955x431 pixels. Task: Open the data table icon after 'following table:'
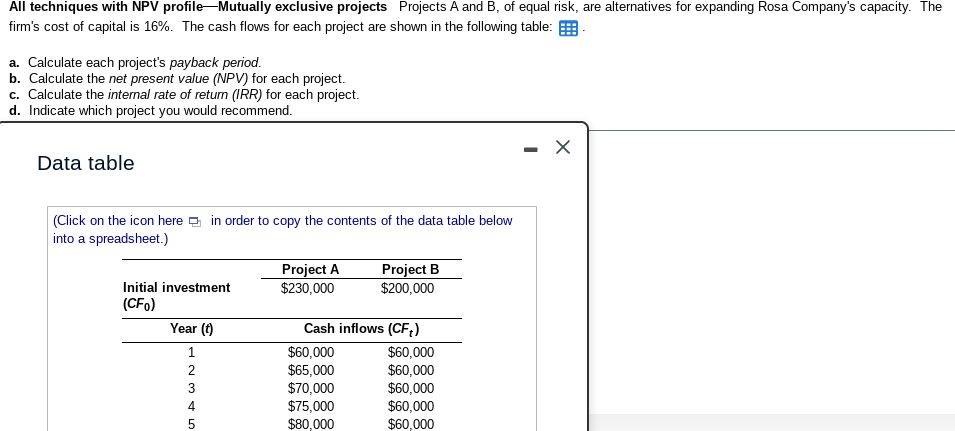click(x=568, y=29)
